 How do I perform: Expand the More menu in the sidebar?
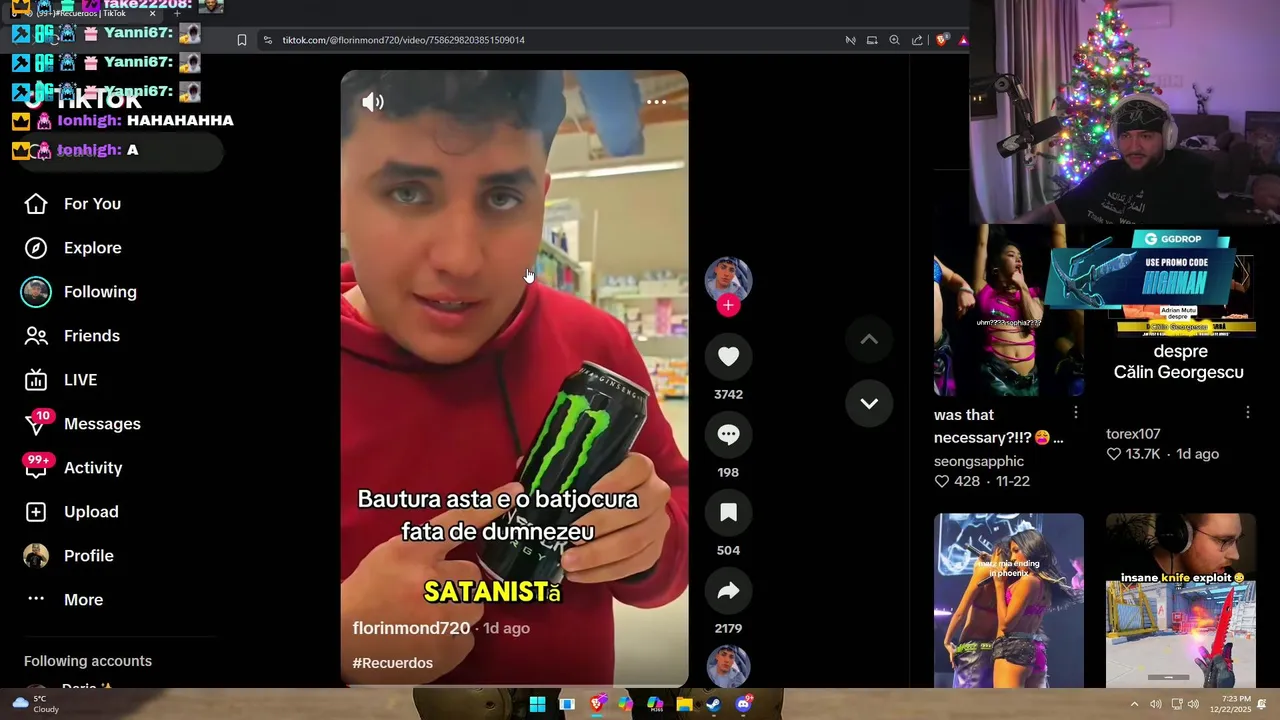(83, 600)
